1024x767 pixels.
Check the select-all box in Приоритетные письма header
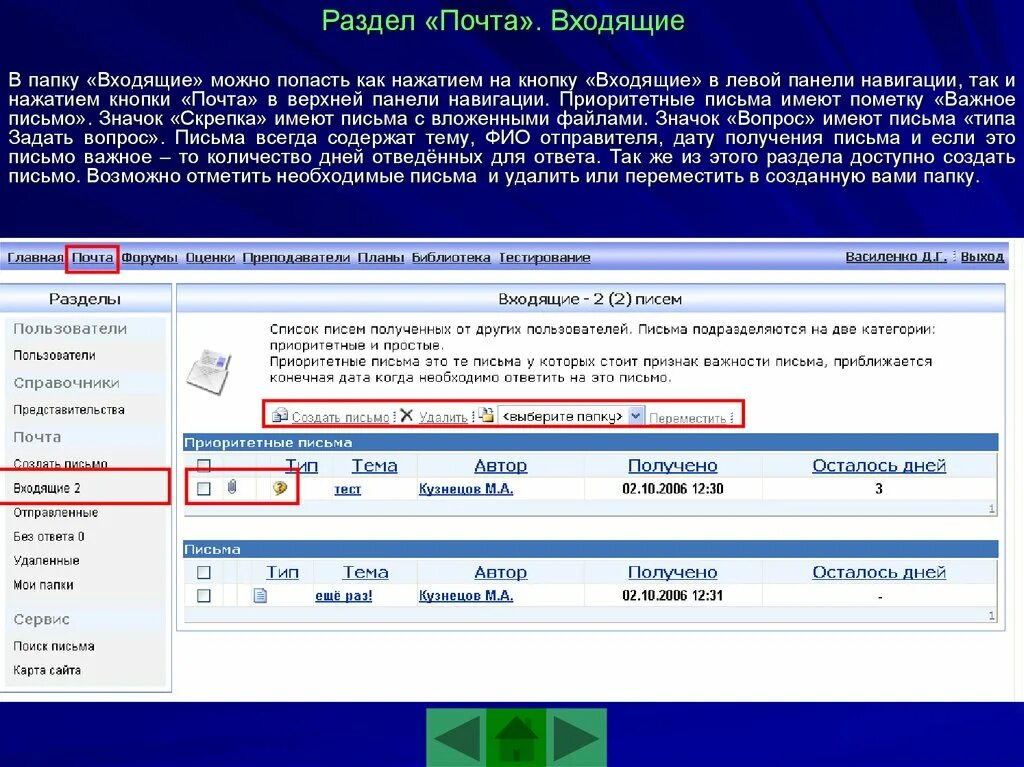click(x=204, y=466)
